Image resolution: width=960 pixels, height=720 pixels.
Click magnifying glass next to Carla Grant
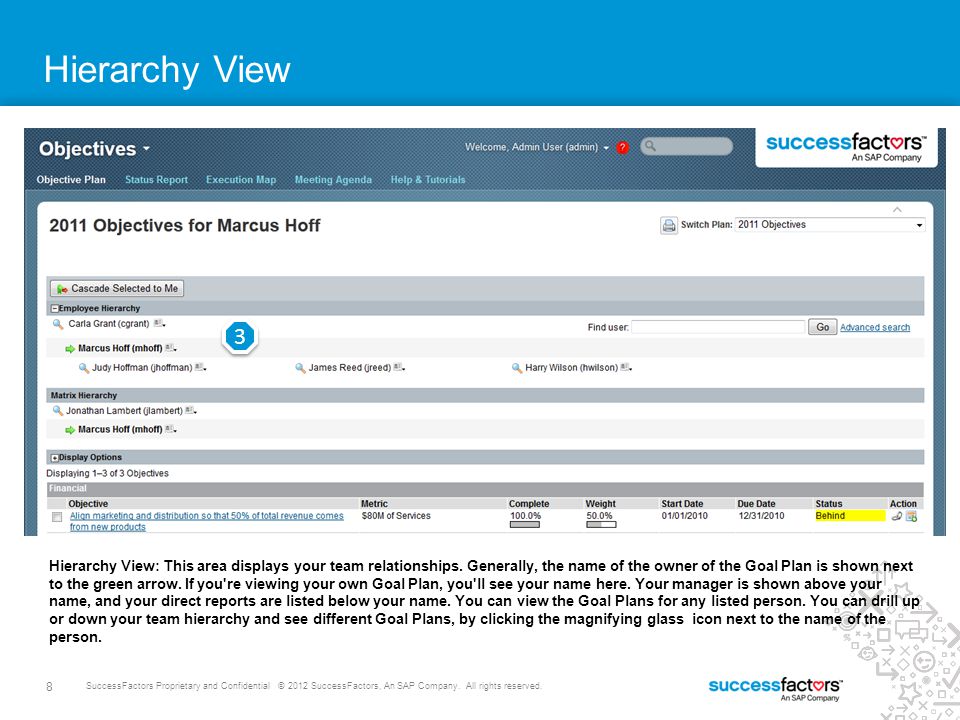tap(58, 324)
